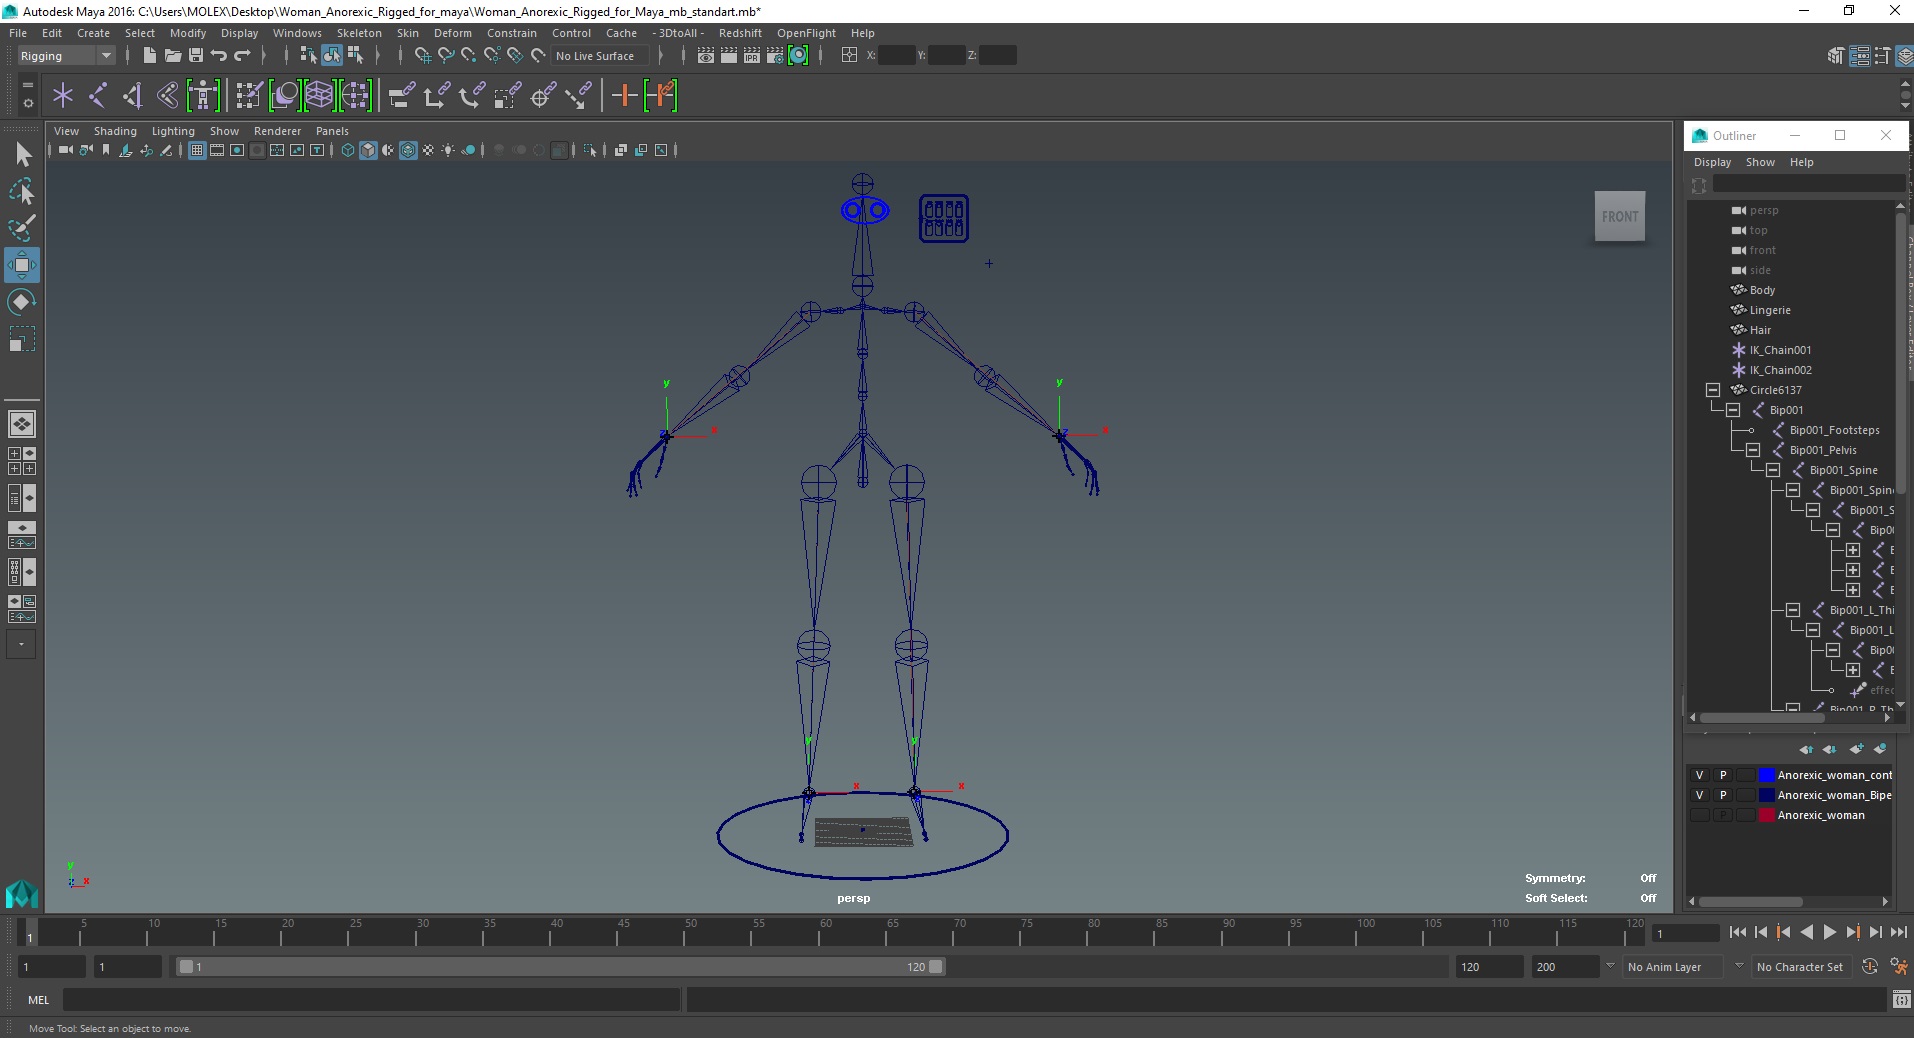Screen dimensions: 1914x1038
Task: Open the Skin menu
Action: 408,33
